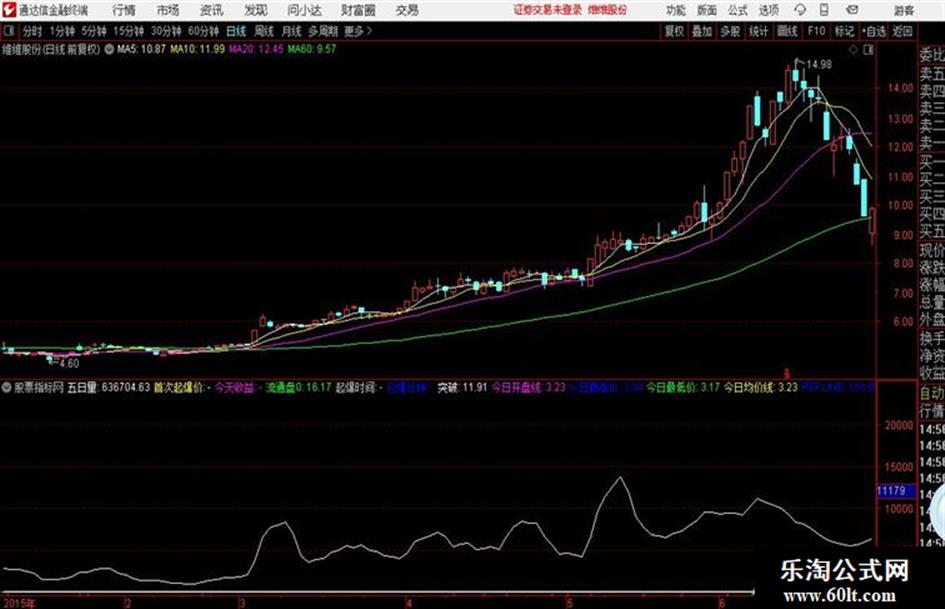Add stock via 自选 button

(x=873, y=31)
